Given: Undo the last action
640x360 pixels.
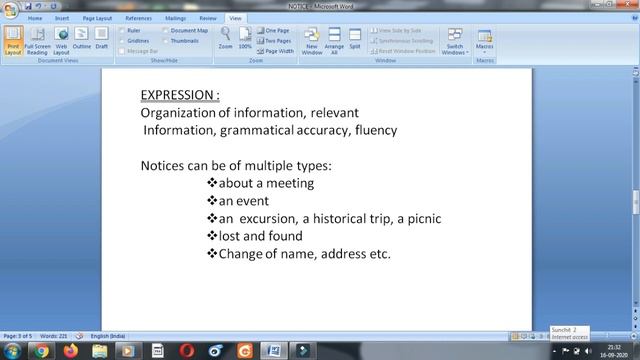Looking at the screenshot, I should (38, 6).
